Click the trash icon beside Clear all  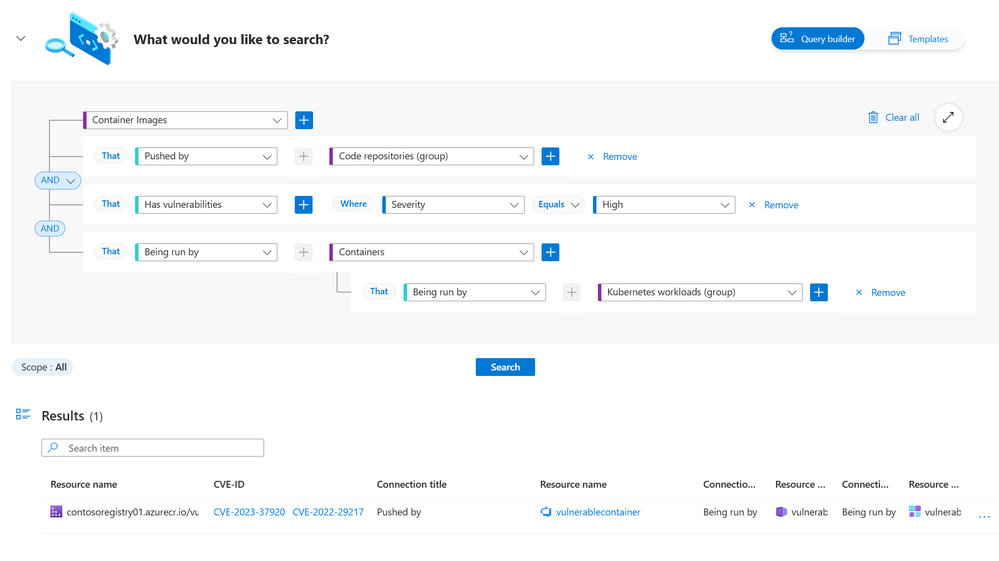(x=873, y=118)
